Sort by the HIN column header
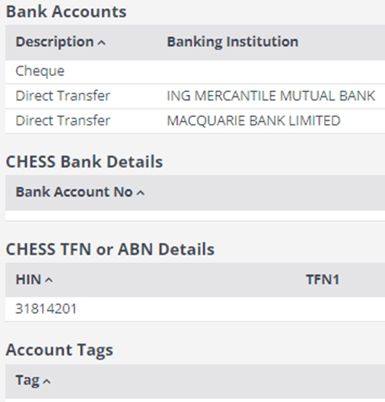 (28, 279)
